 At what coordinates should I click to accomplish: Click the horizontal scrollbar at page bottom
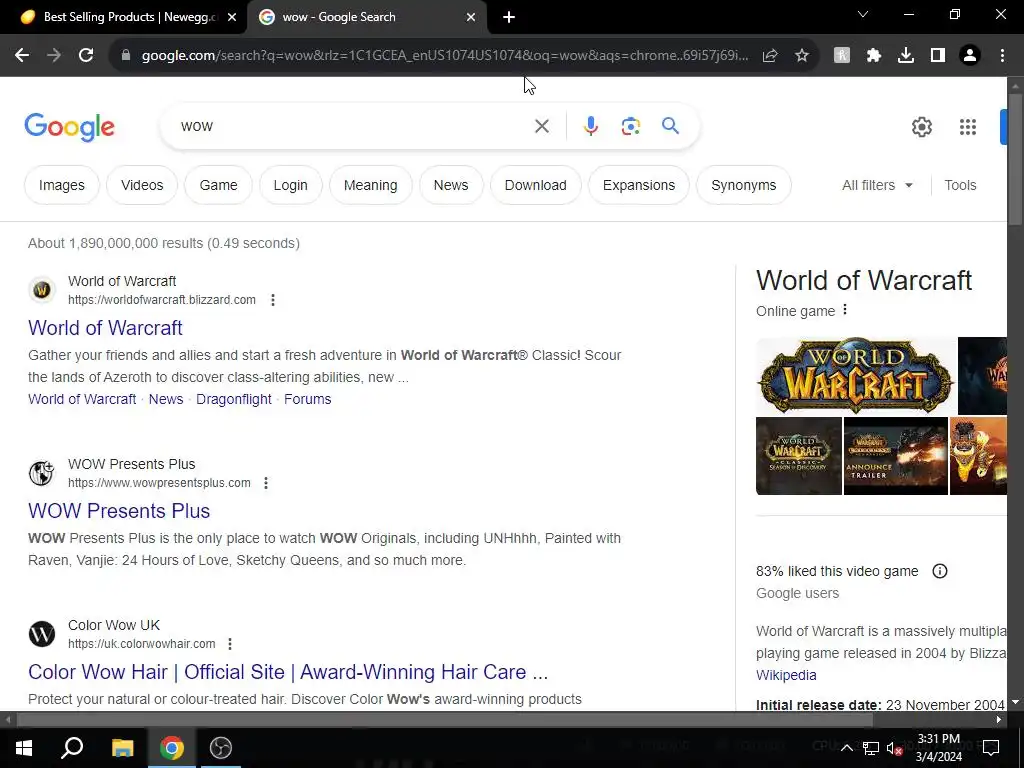(x=444, y=720)
